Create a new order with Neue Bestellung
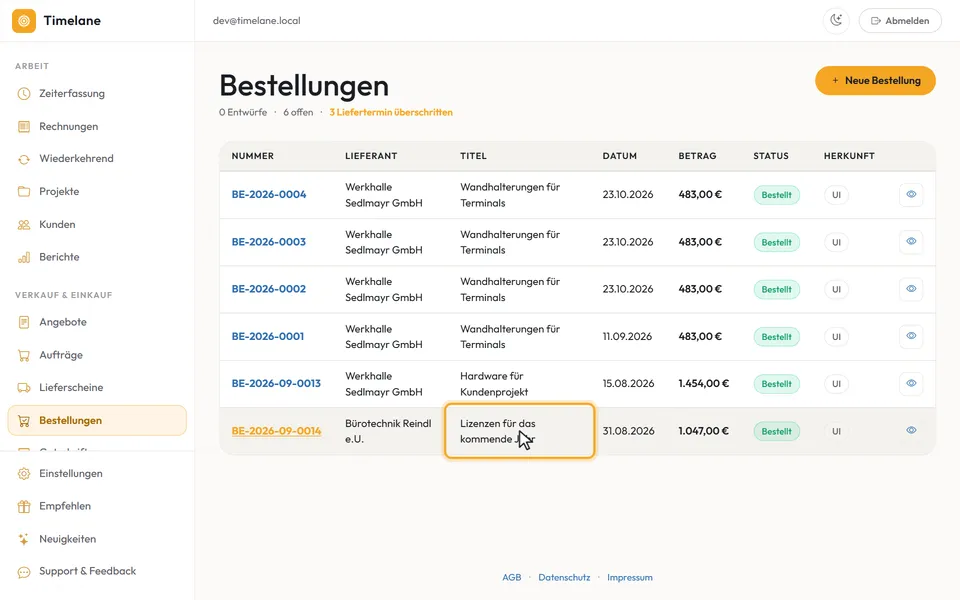Image resolution: width=960 pixels, height=600 pixels. [x=875, y=80]
